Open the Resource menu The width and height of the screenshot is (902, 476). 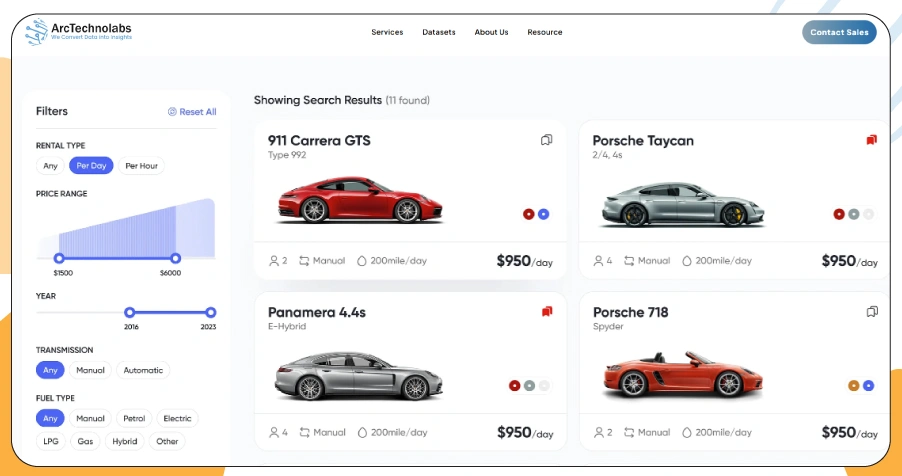pos(545,32)
